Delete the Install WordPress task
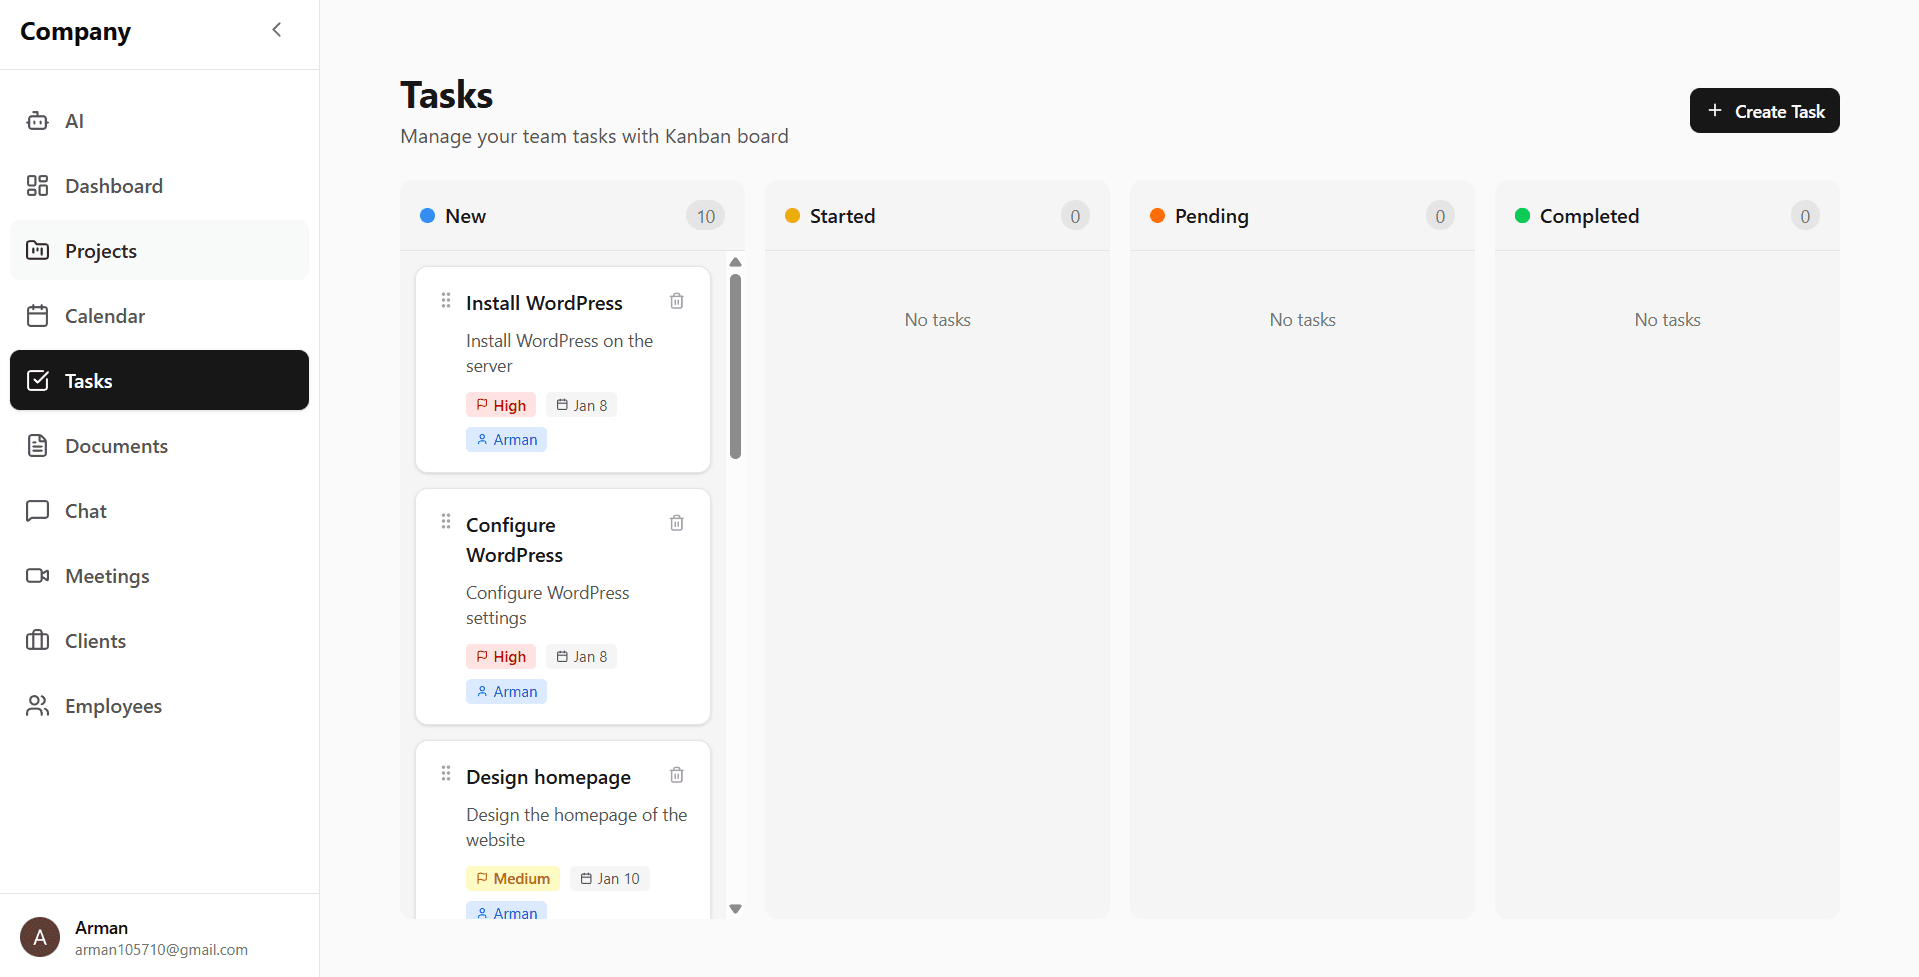The image size is (1919, 977). (677, 300)
